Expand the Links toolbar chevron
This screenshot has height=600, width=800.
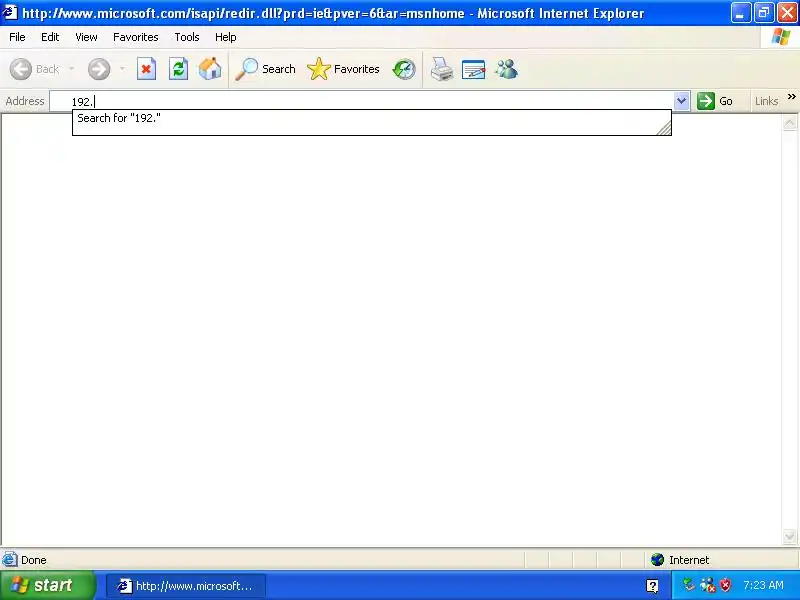click(x=791, y=96)
